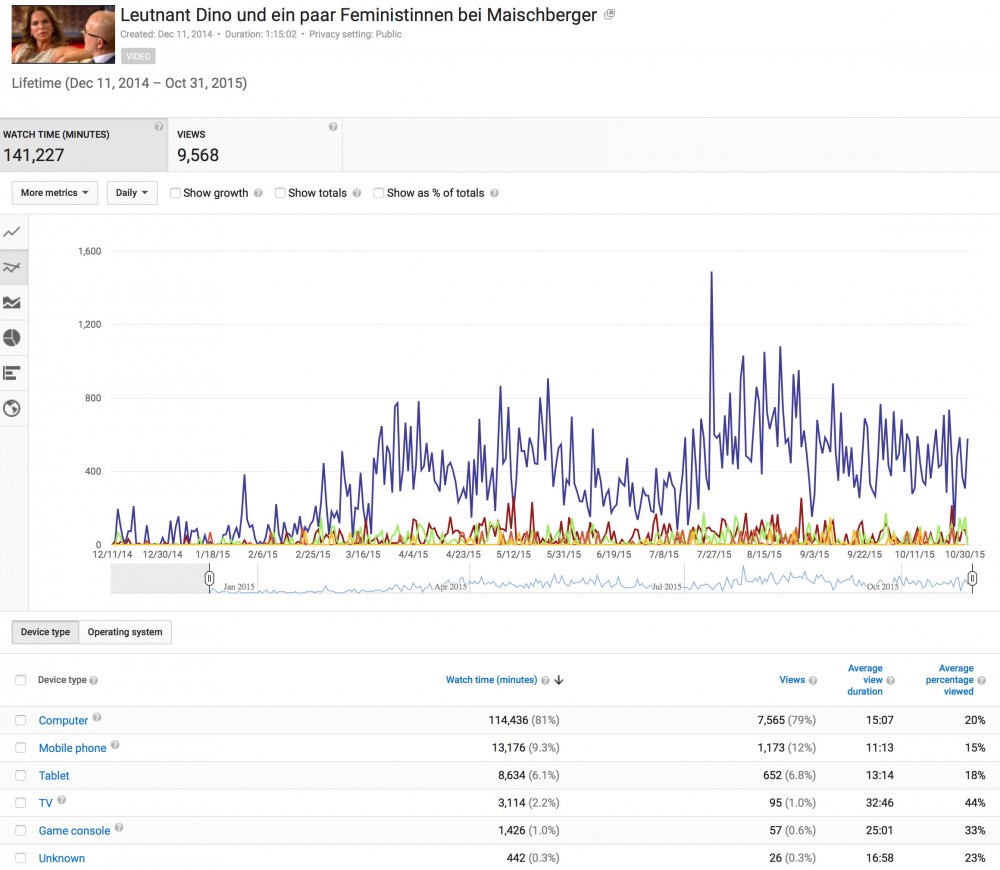Click the Game console link
1000x870 pixels.
coord(74,831)
